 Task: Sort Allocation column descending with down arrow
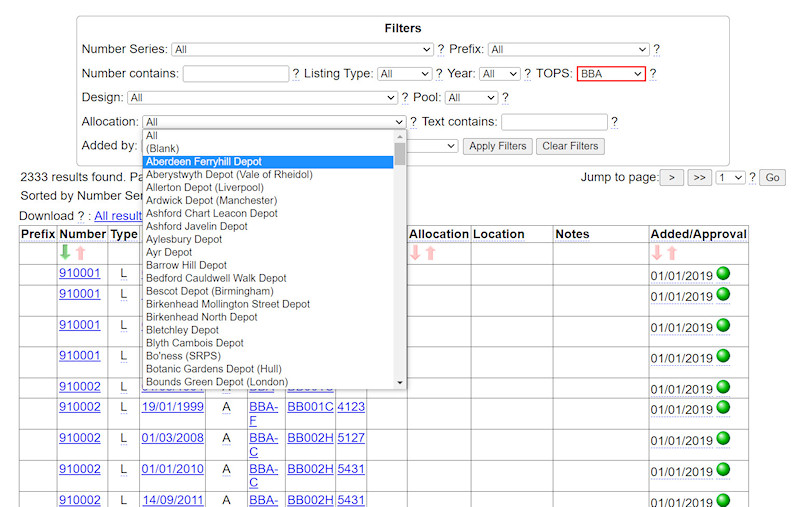(415, 253)
